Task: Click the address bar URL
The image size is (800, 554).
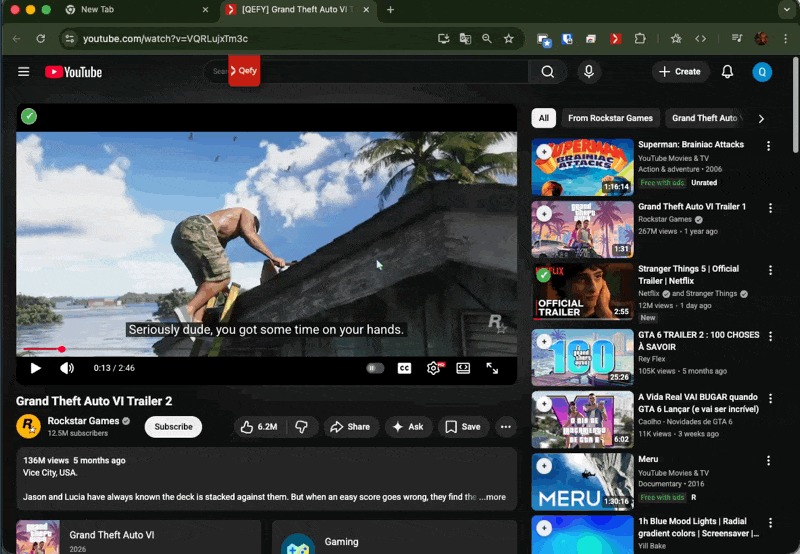Action: pos(165,39)
